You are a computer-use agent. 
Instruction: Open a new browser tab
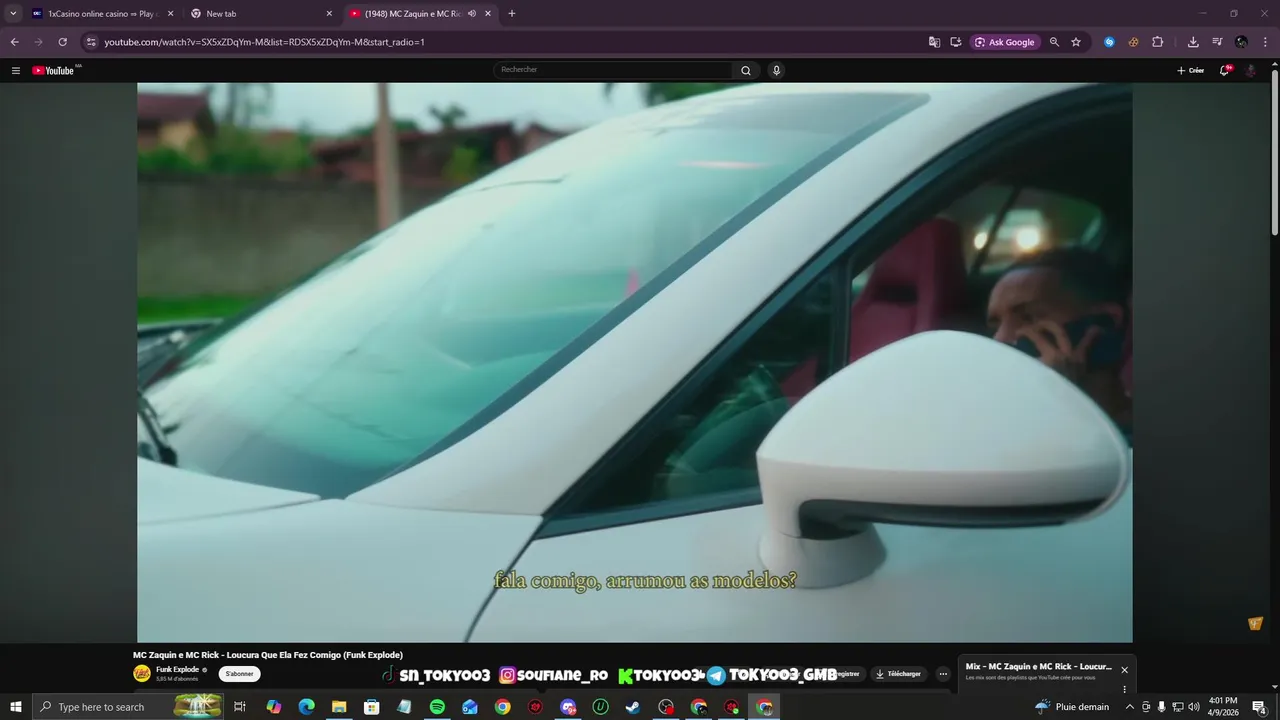512,14
